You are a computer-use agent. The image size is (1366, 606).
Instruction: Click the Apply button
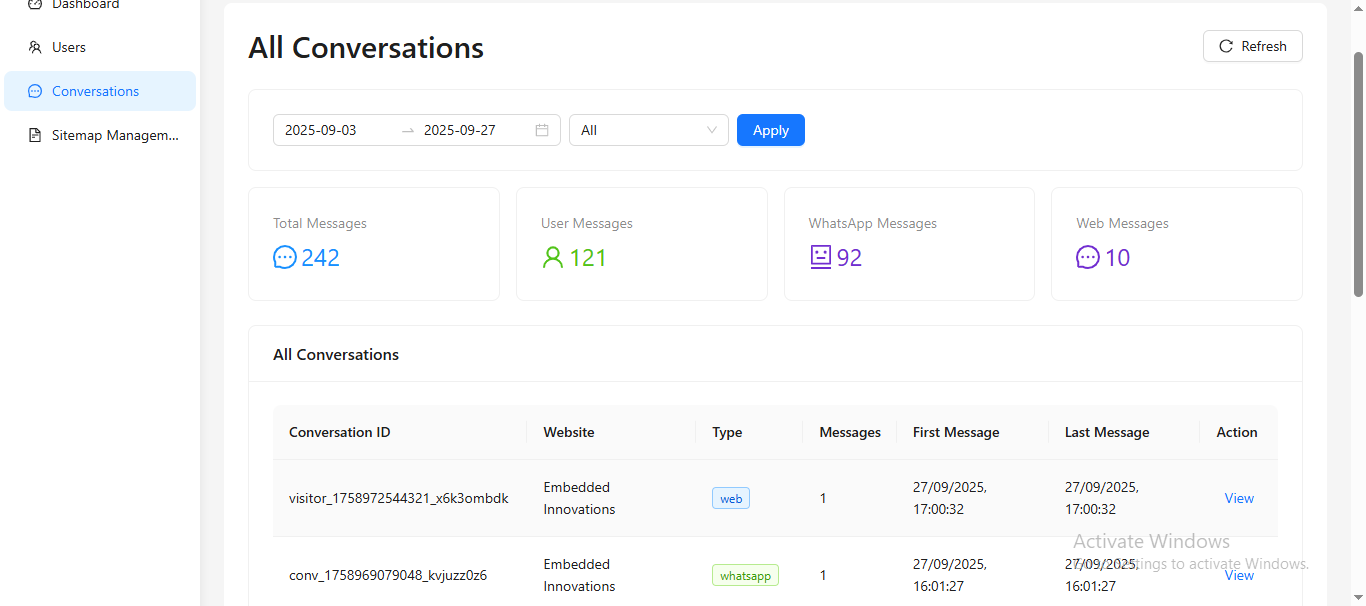(770, 130)
